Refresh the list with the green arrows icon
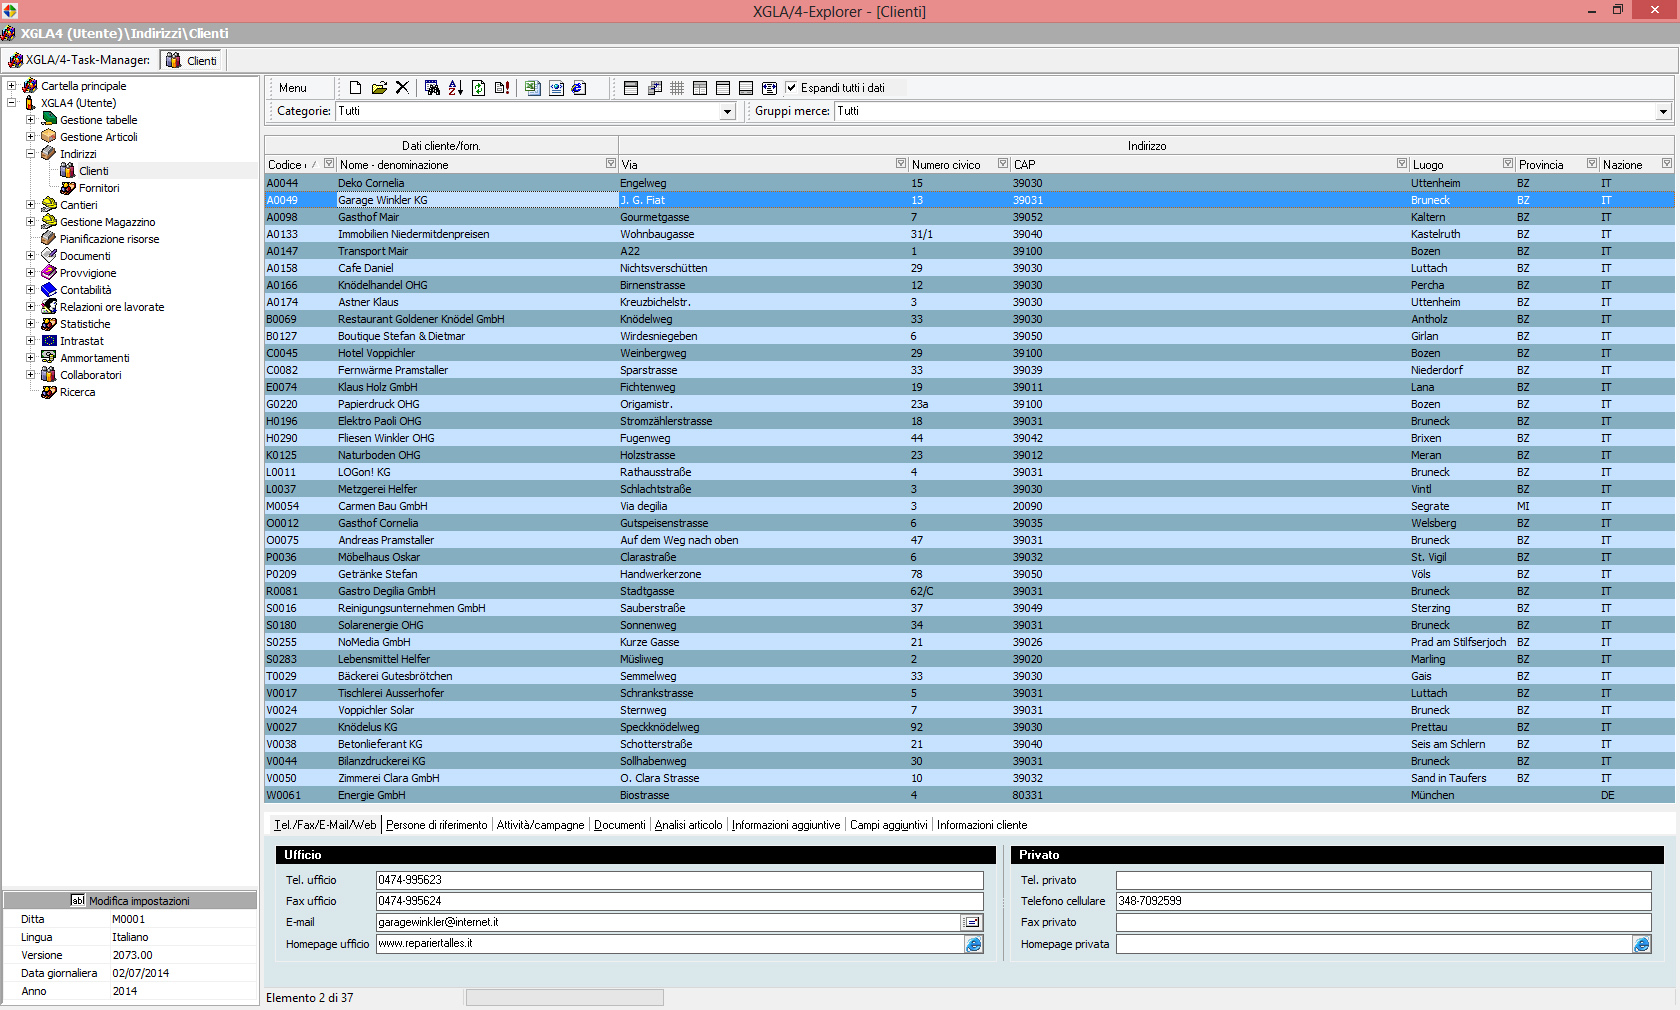The width and height of the screenshot is (1680, 1010). point(478,88)
